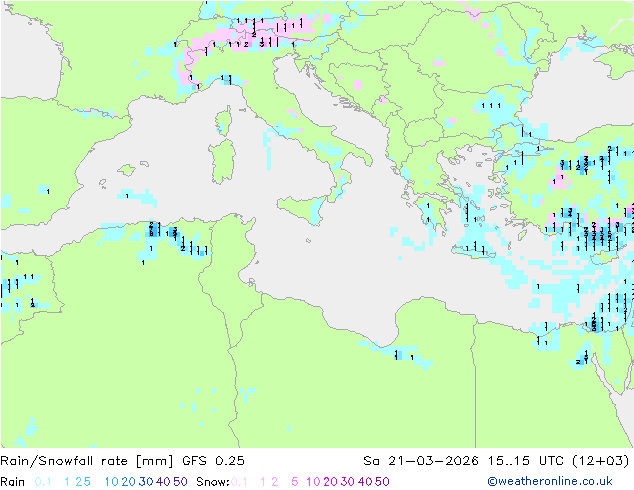
Task: Click the island of Cyprus on map
Action: tap(605, 256)
